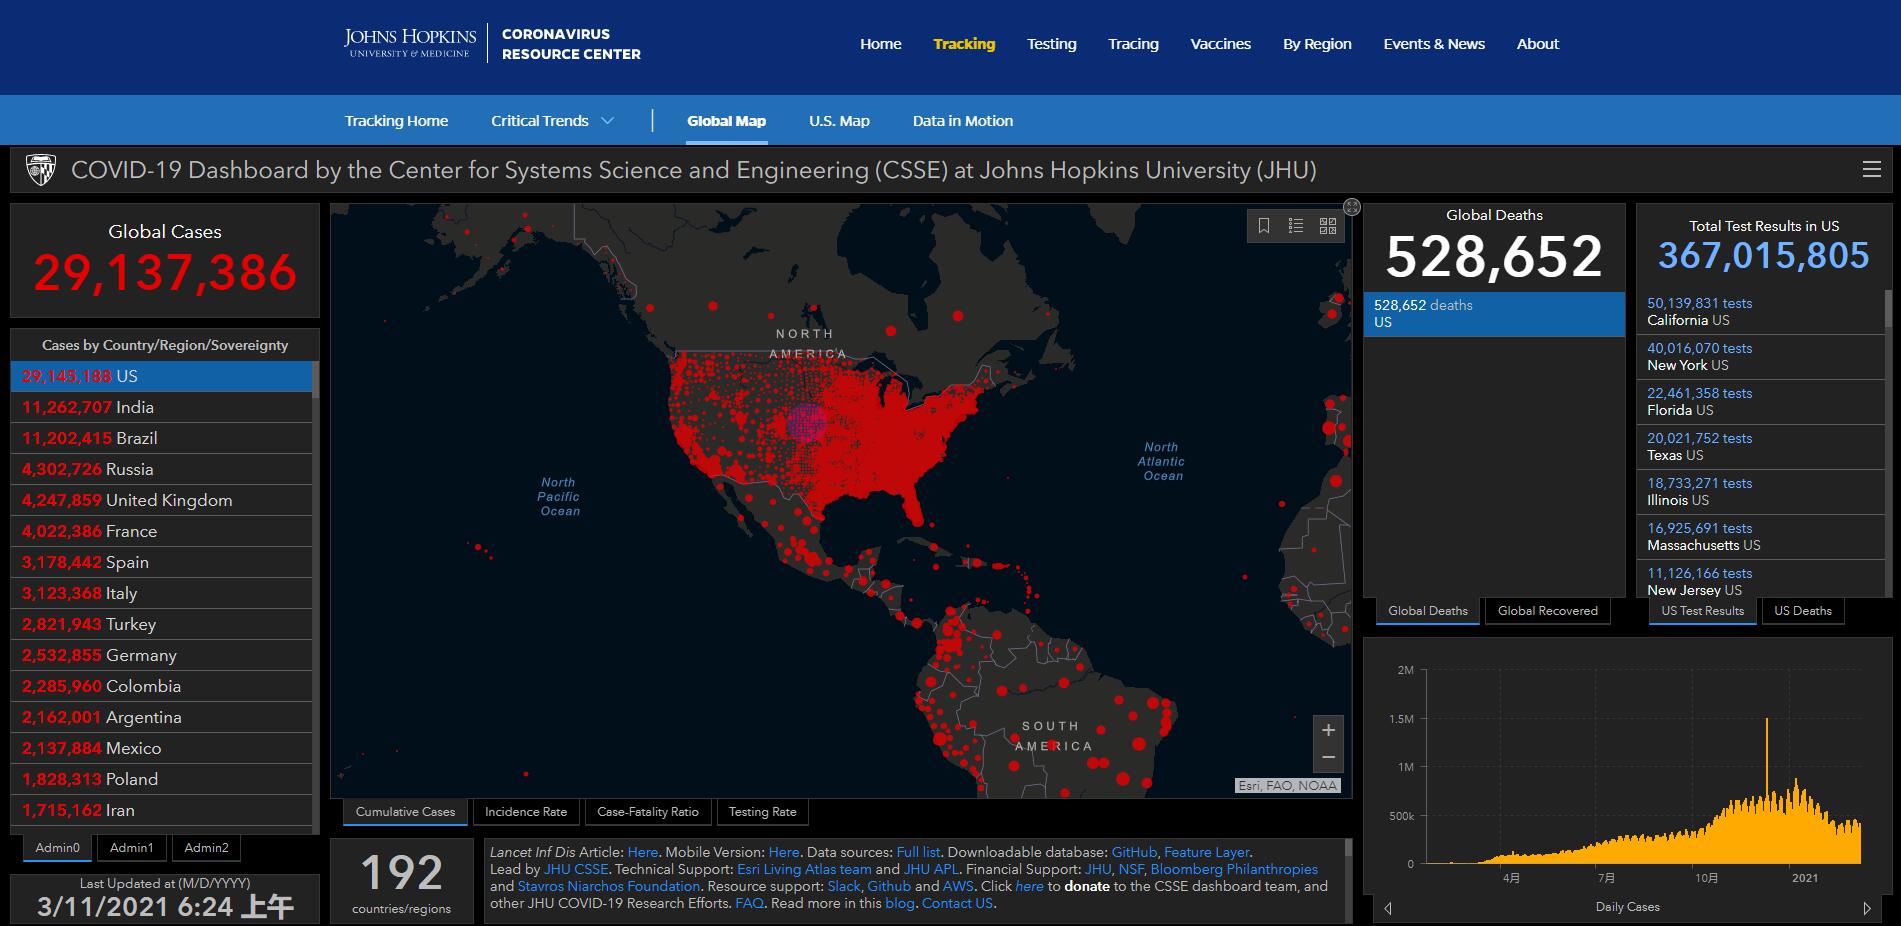Open the Bloomberg Philanthropies link
Screen dimensions: 1901x926
pos(1234,870)
